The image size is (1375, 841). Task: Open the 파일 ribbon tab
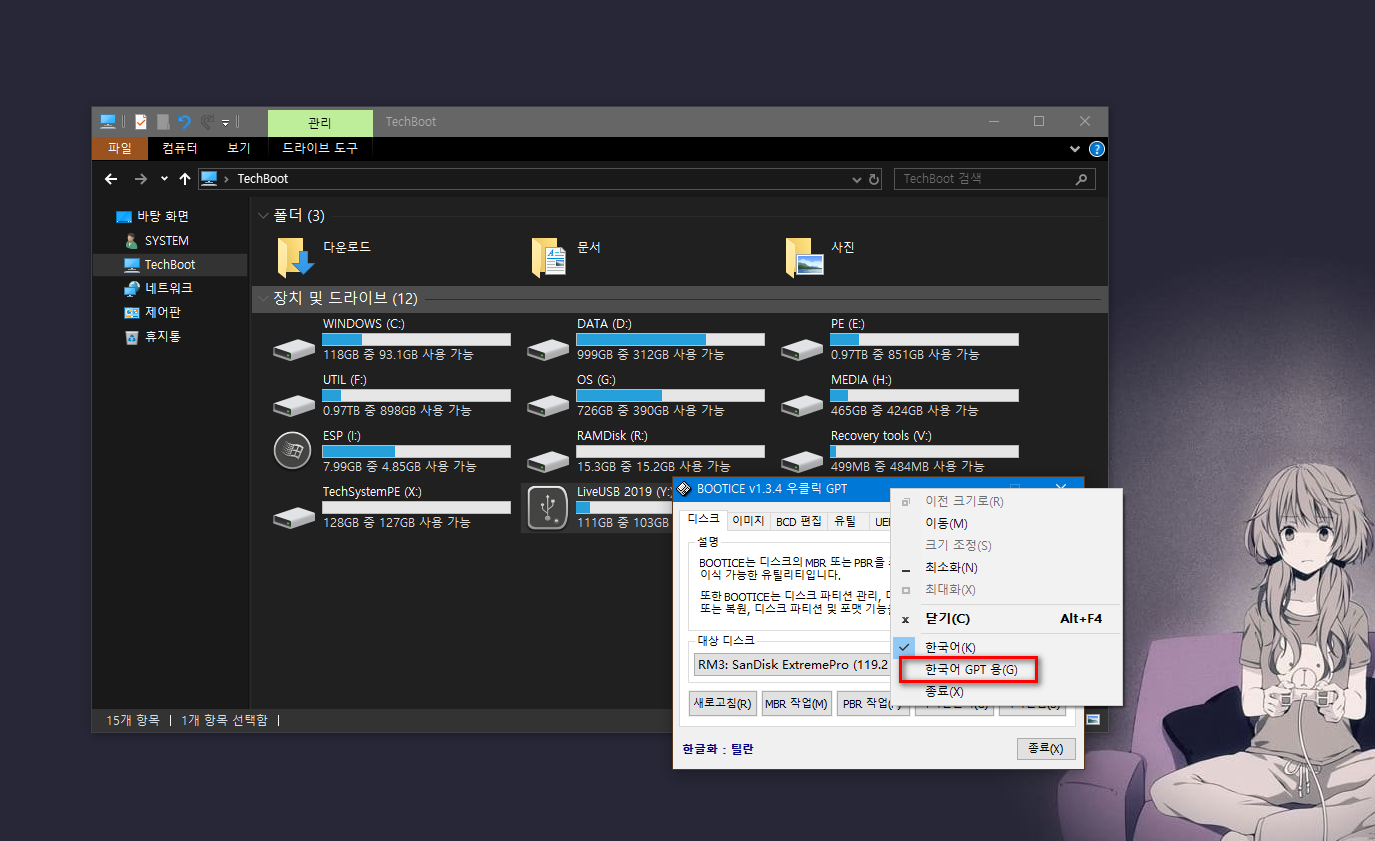click(x=120, y=148)
